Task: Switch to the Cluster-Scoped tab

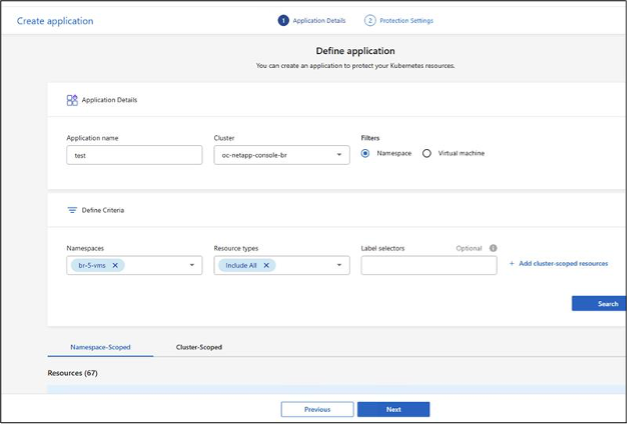Action: click(199, 347)
